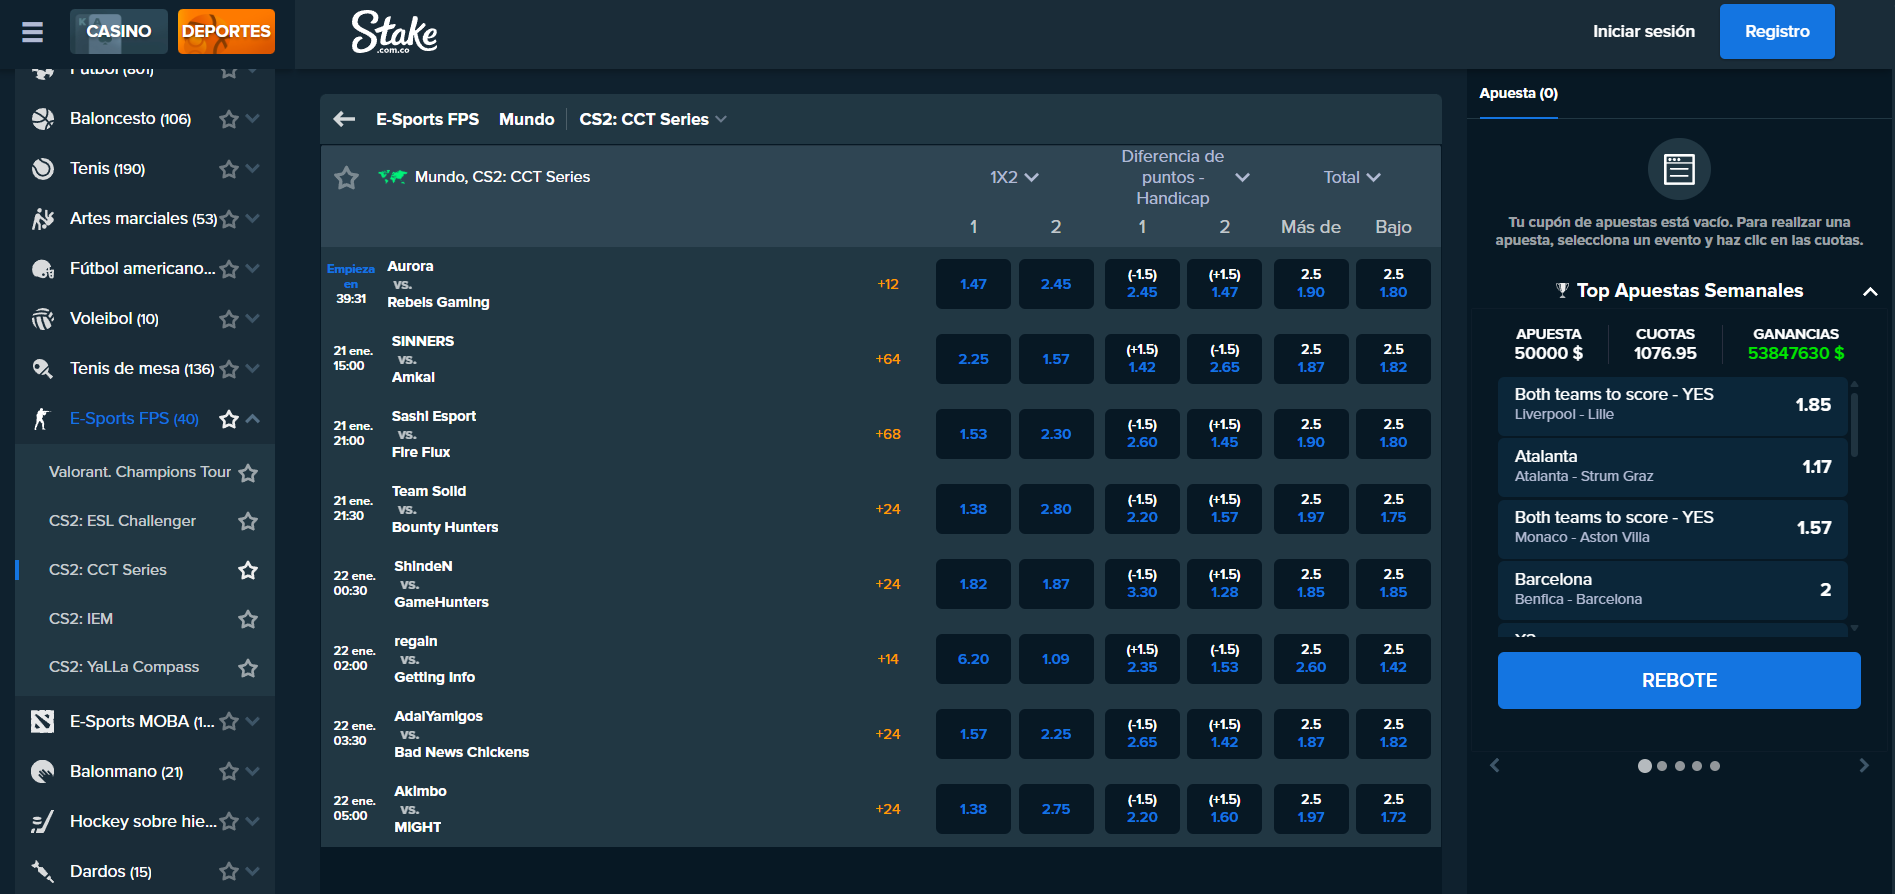Click the Dardos dart icon

coord(43,872)
